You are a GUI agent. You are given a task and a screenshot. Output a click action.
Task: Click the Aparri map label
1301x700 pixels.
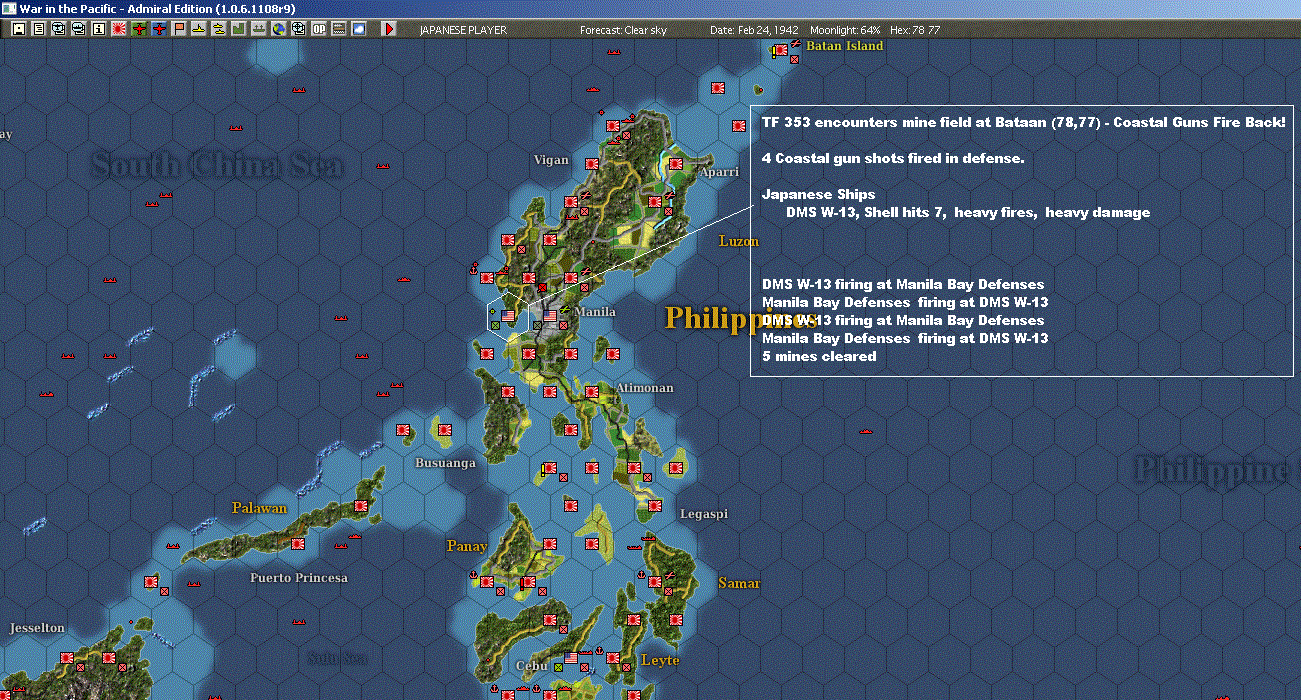click(719, 172)
